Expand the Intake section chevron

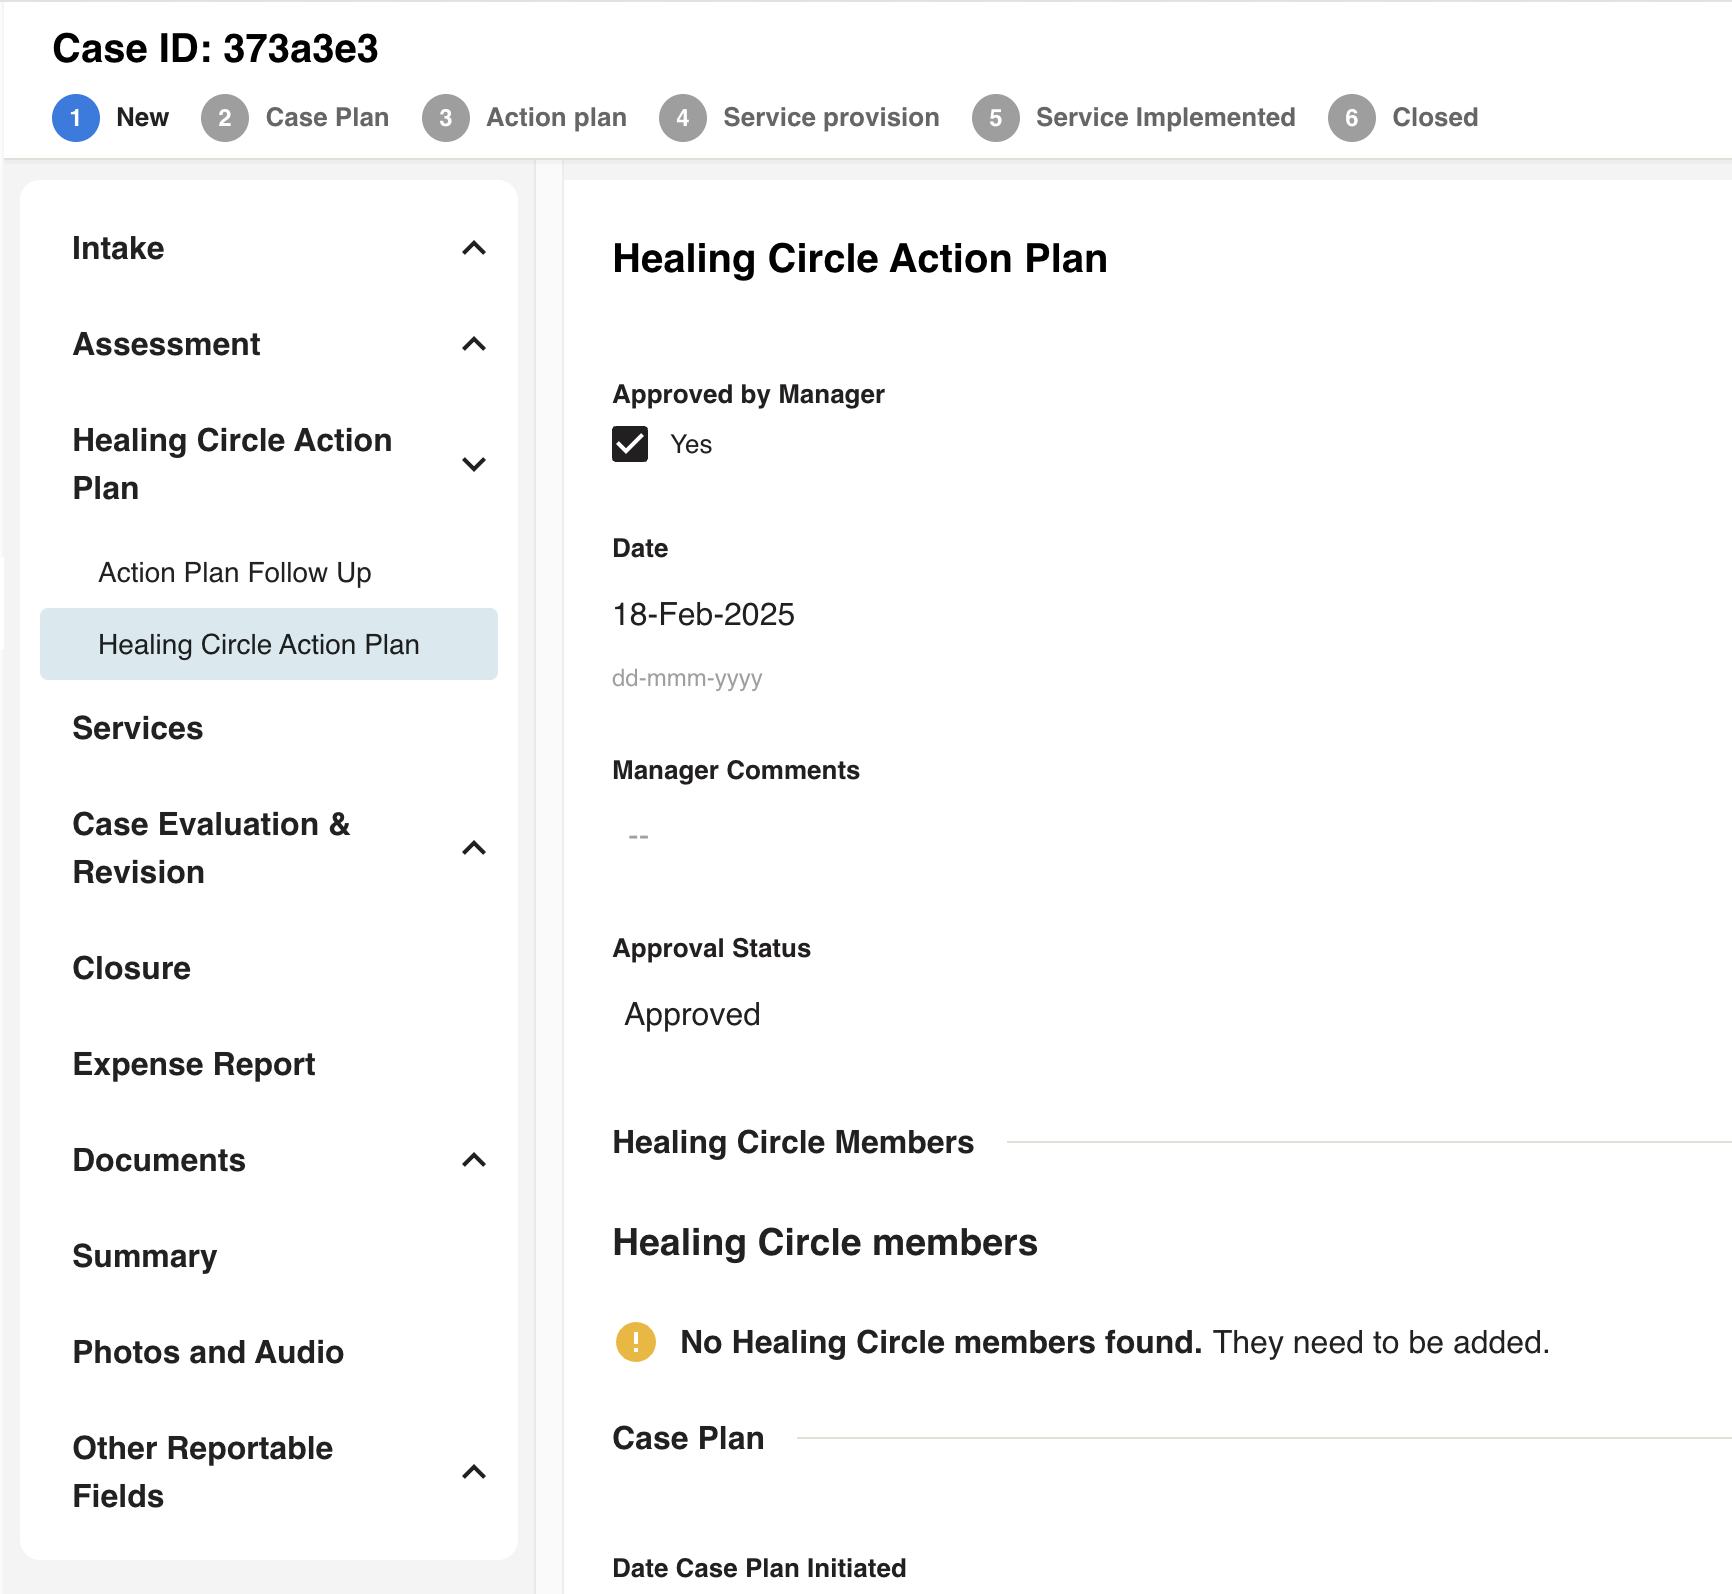tap(474, 248)
